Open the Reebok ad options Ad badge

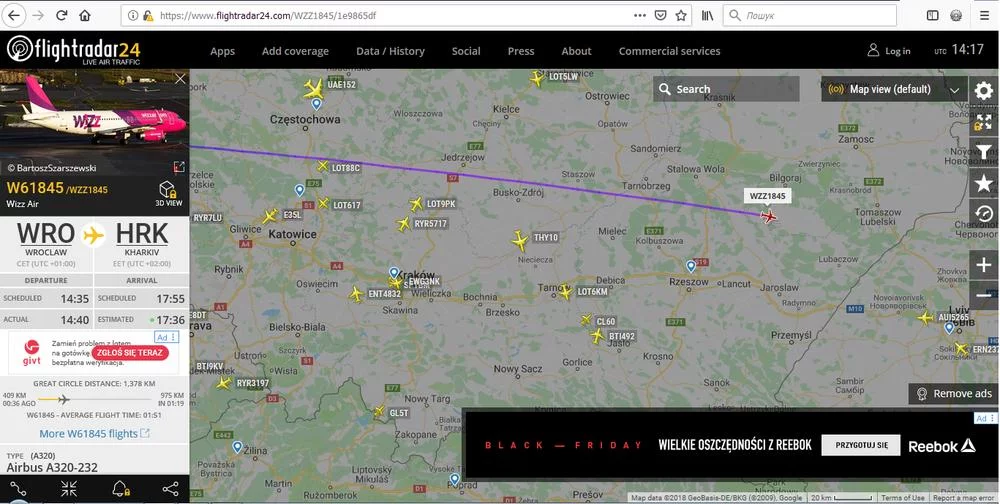[984, 419]
